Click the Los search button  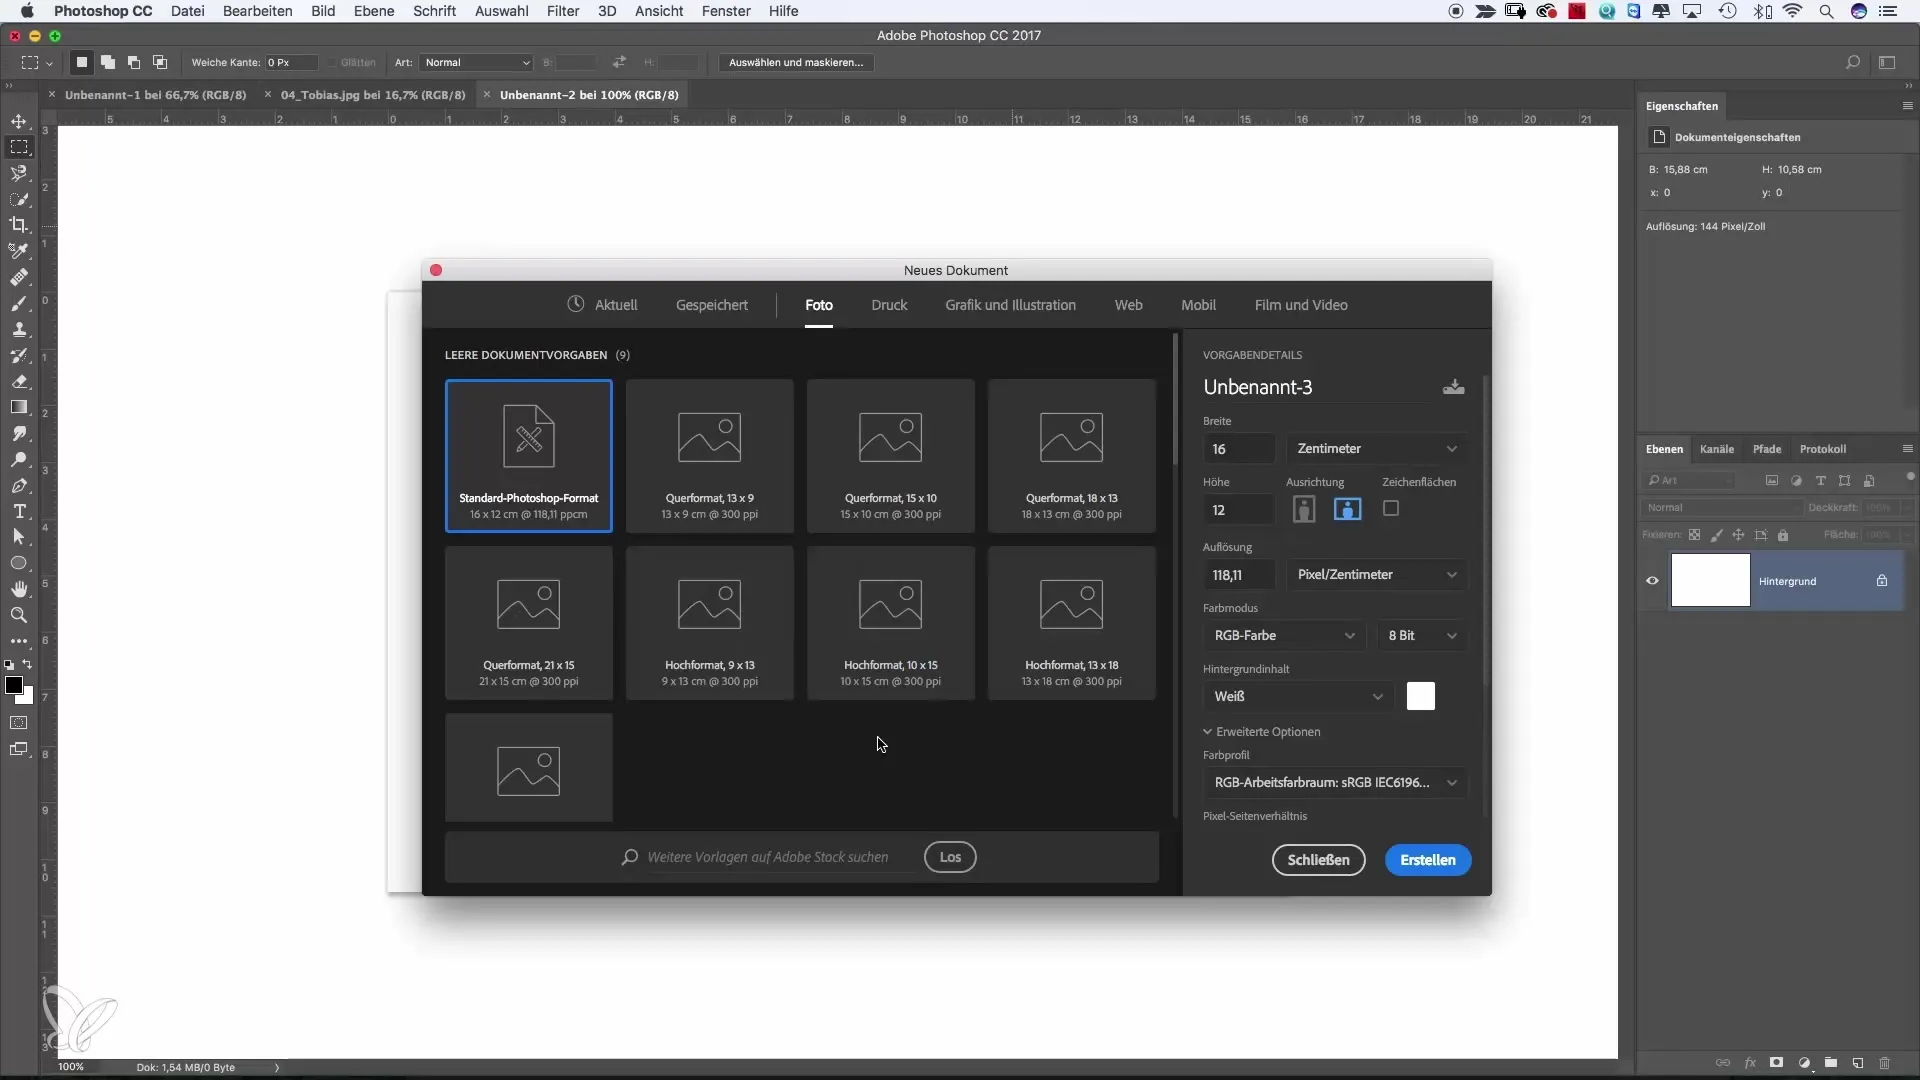click(950, 857)
